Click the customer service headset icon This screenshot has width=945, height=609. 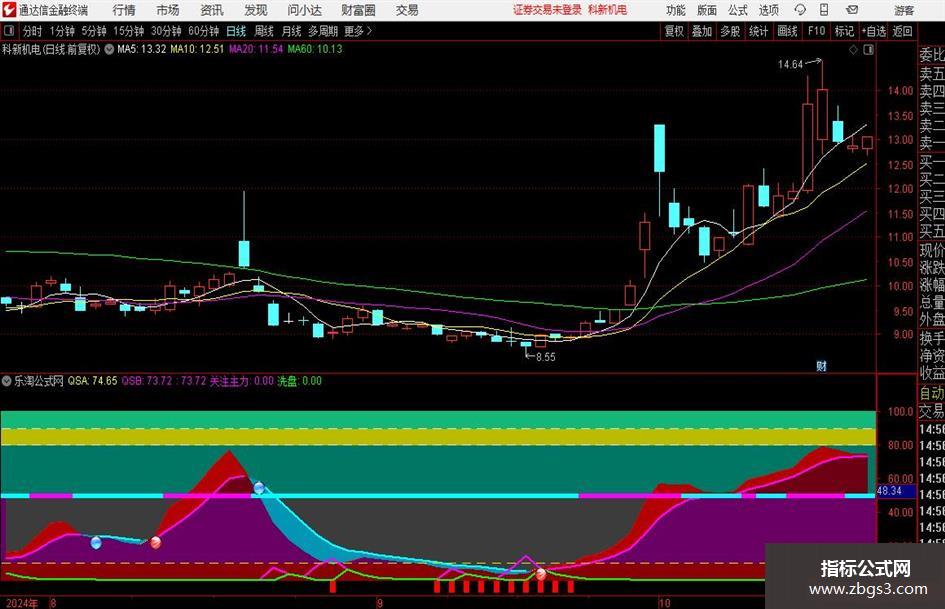(x=800, y=10)
